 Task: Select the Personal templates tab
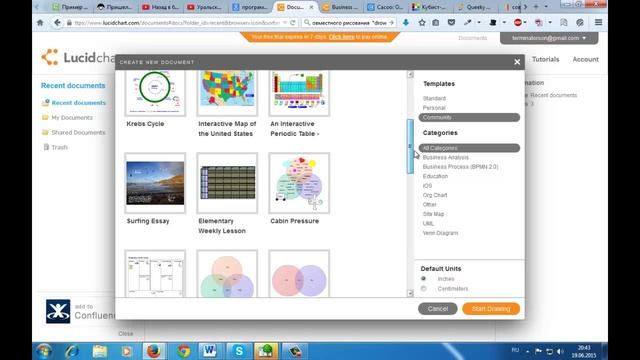[434, 108]
